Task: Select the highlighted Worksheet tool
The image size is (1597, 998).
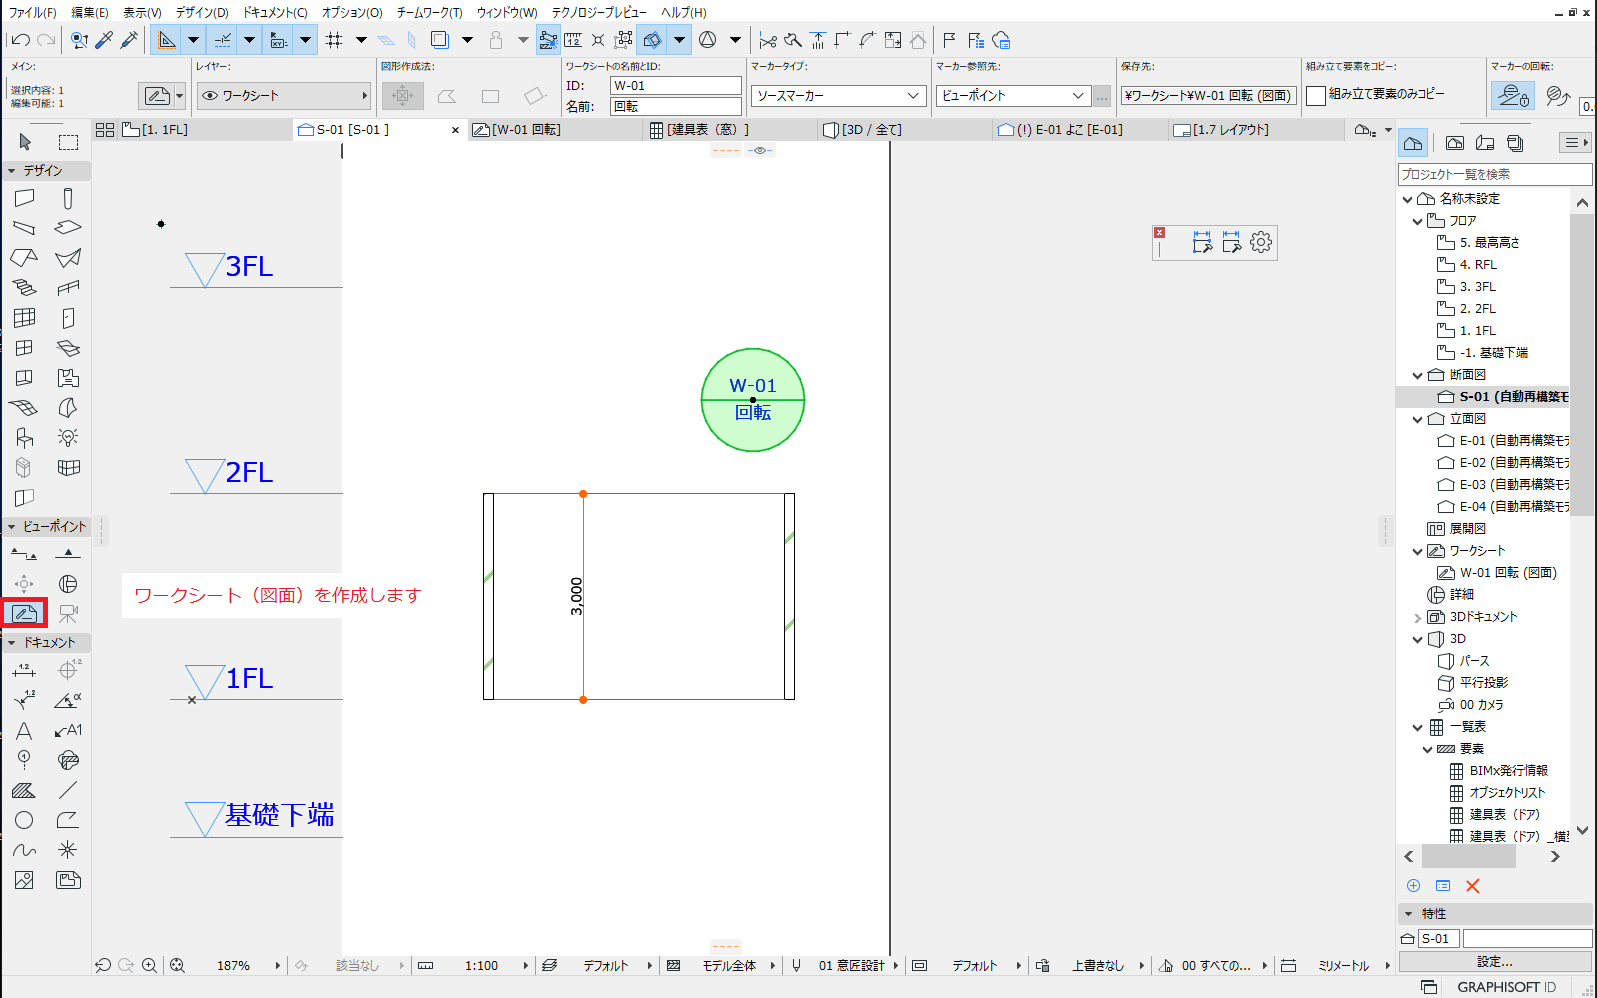Action: pos(25,613)
